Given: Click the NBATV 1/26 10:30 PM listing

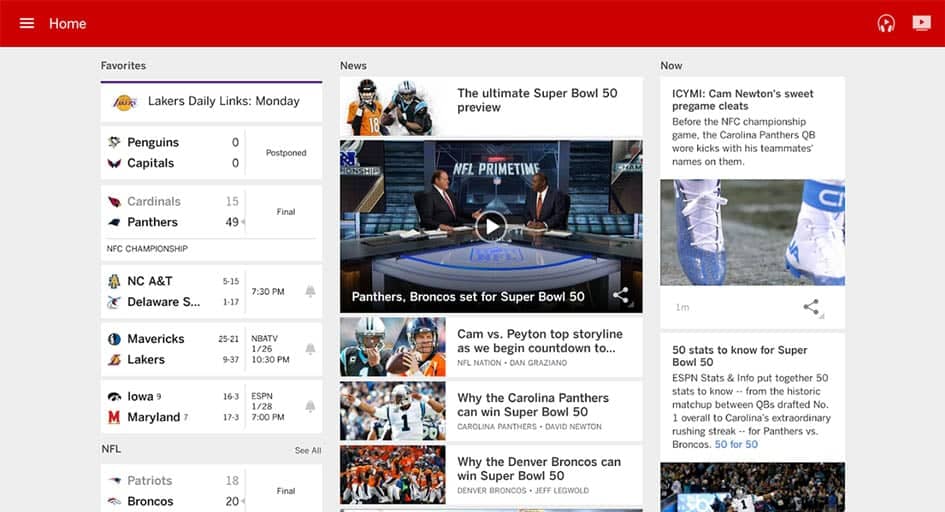Looking at the screenshot, I should (x=270, y=349).
